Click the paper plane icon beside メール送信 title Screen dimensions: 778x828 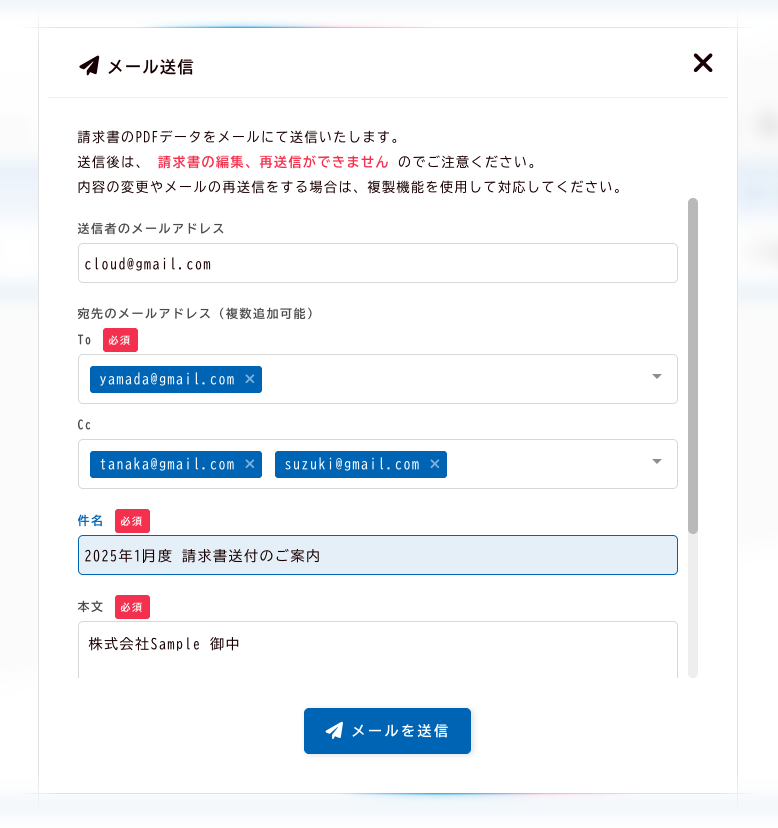(89, 66)
